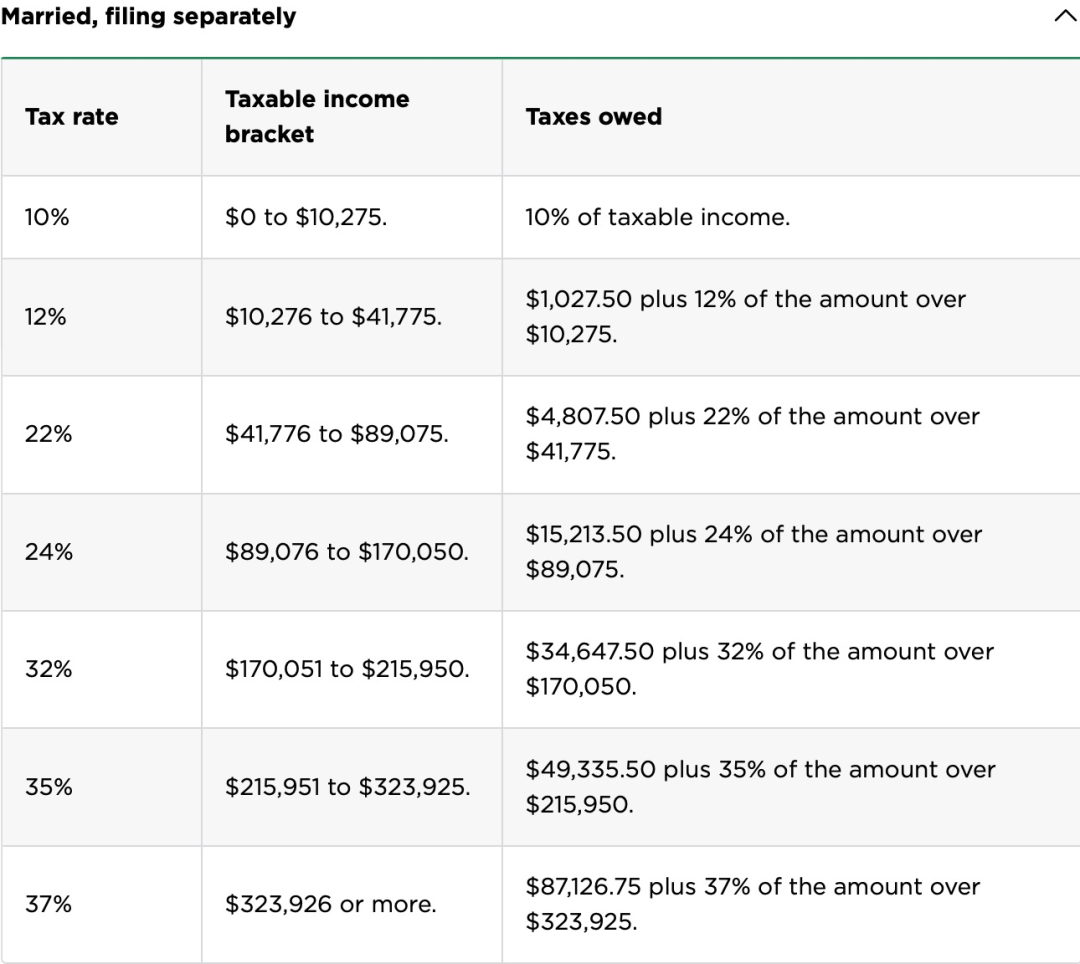Select the 37% tax rate cell
The image size is (1080, 964).
point(48,904)
